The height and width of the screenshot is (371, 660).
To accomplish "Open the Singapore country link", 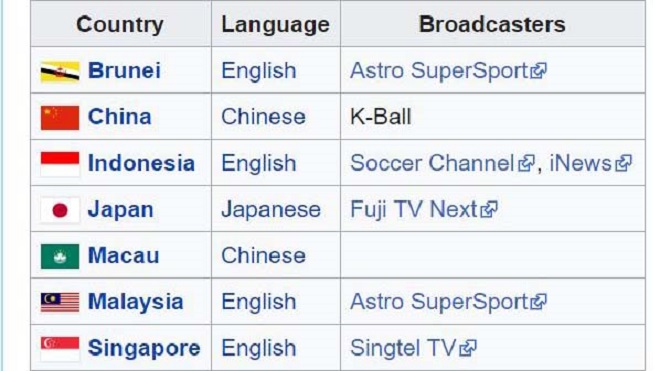I will point(144,348).
